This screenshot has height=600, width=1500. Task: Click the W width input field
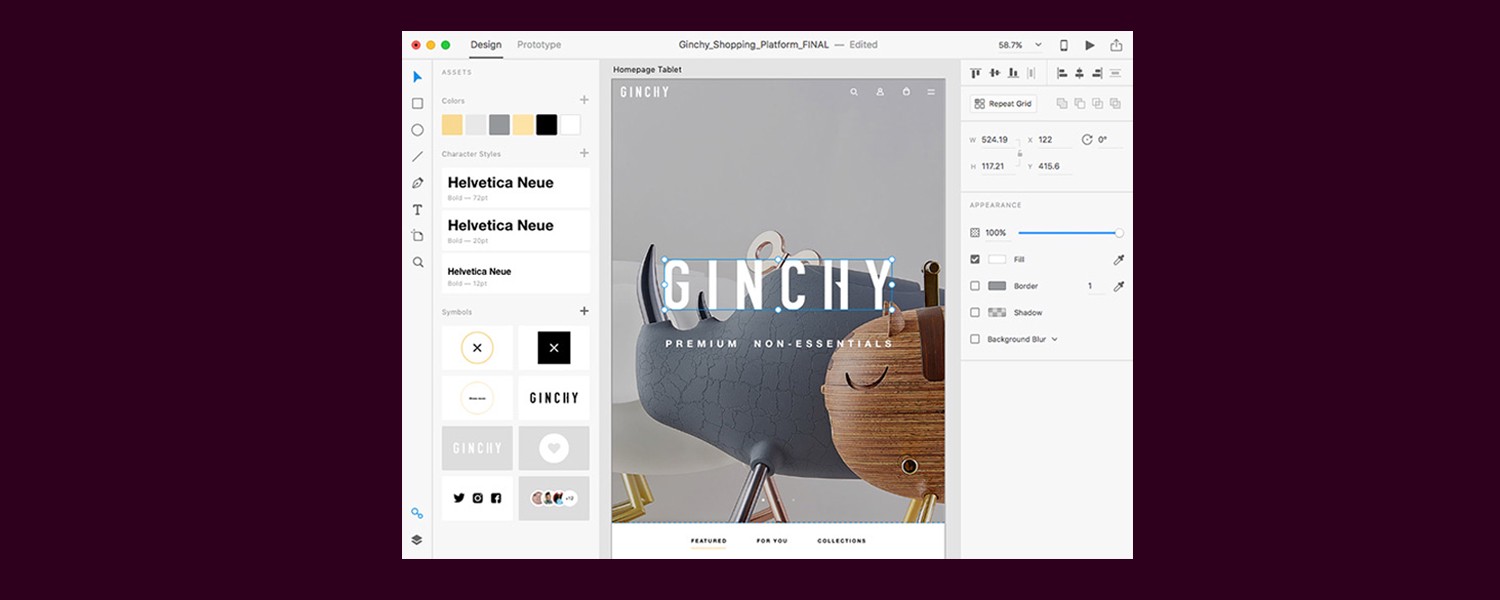[993, 139]
